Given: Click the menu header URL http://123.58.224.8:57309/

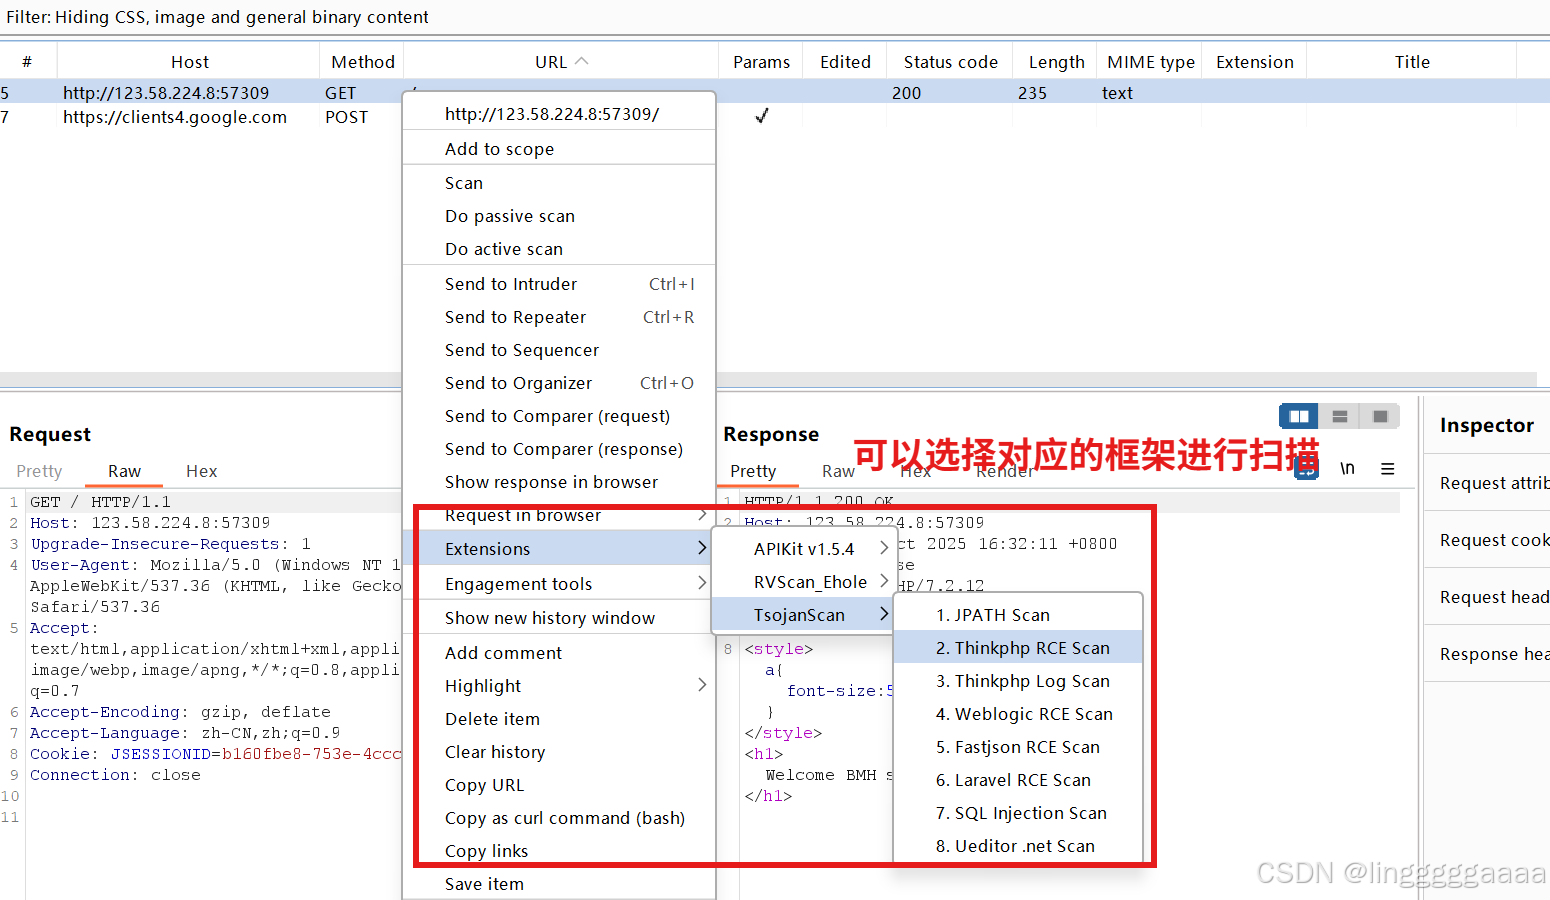Looking at the screenshot, I should [552, 114].
